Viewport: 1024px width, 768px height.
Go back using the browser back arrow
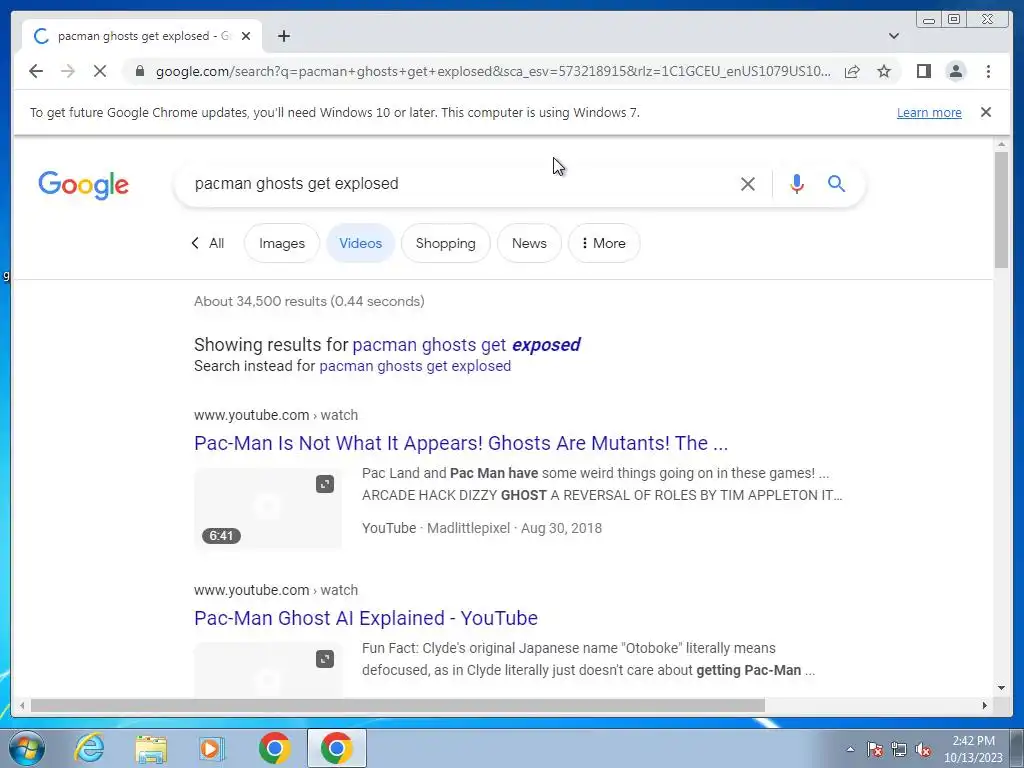(x=36, y=71)
